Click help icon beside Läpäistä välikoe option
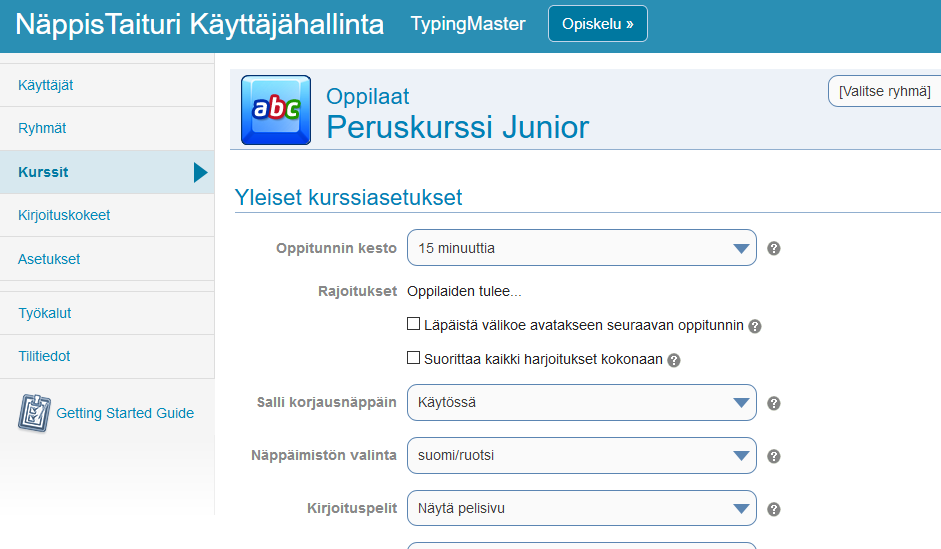Image resolution: width=941 pixels, height=549 pixels. 755,326
